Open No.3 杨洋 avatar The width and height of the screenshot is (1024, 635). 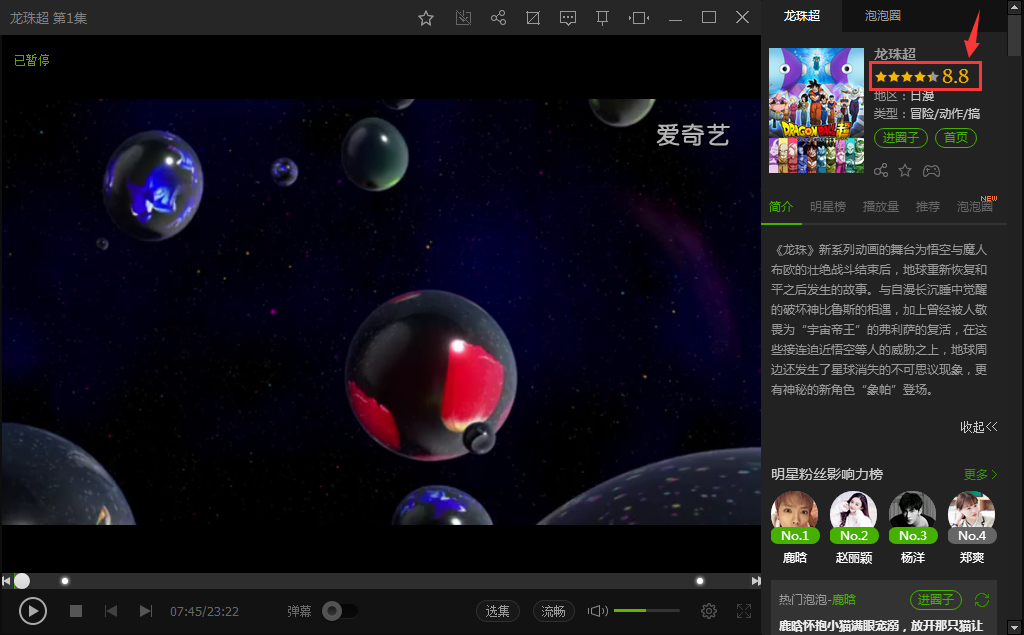coord(912,517)
